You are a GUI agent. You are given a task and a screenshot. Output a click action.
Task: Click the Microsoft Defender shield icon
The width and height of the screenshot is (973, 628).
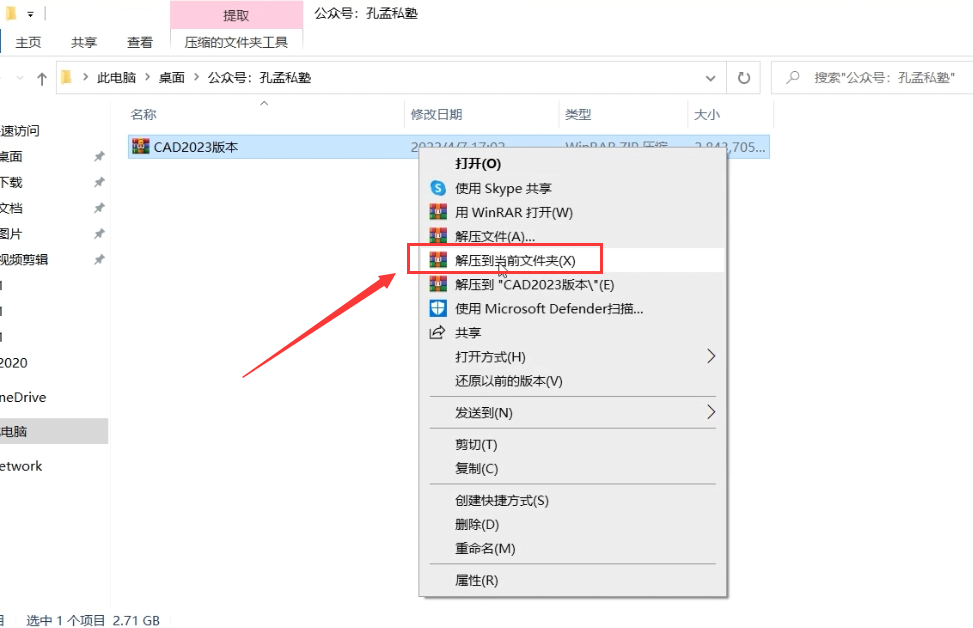pos(438,308)
